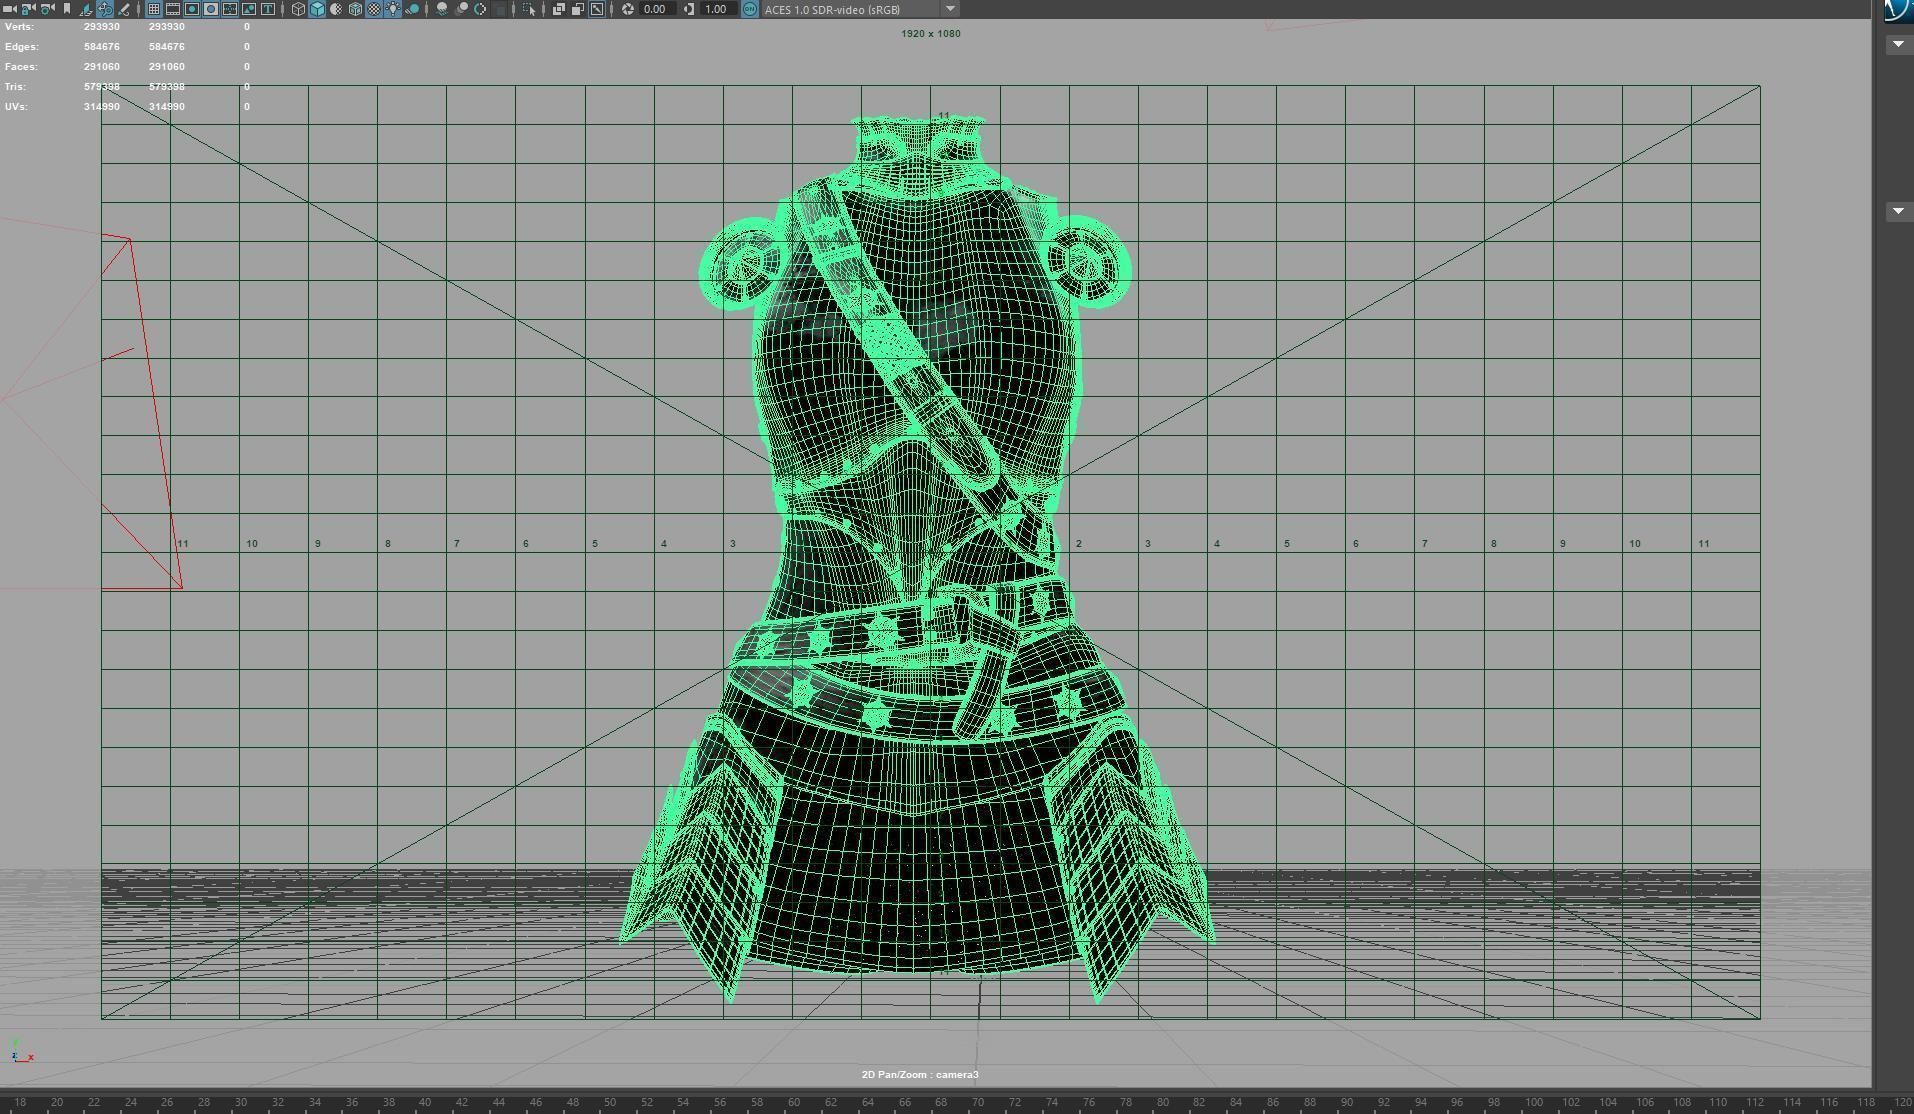Click the color space dropdown arrow
The width and height of the screenshot is (1914, 1114).
tap(950, 9)
